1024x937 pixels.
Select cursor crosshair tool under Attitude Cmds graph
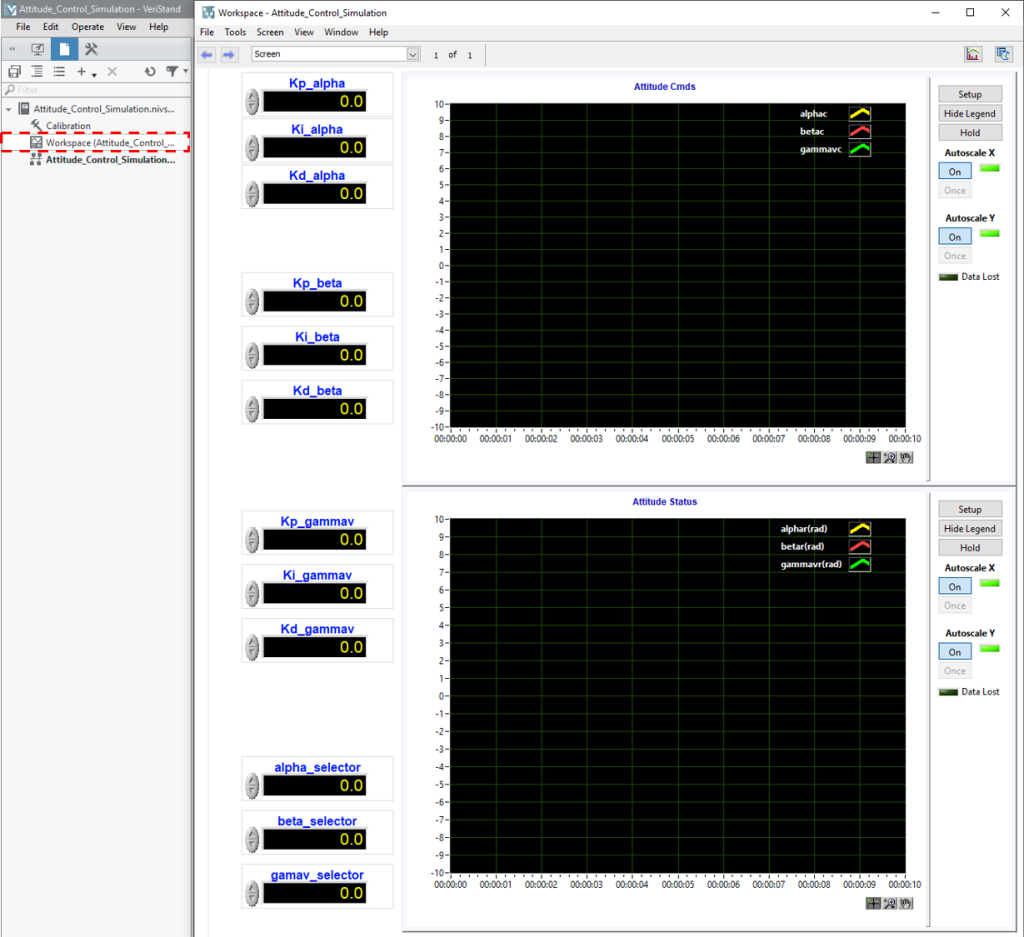pos(873,458)
